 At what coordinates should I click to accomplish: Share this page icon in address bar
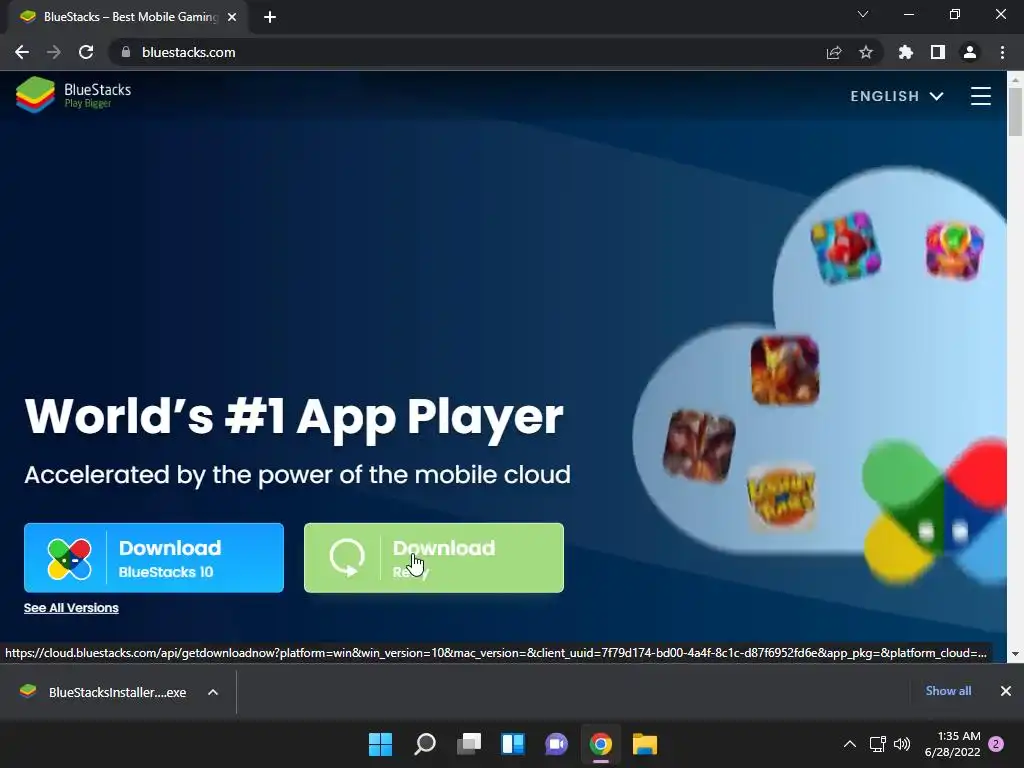(x=834, y=52)
